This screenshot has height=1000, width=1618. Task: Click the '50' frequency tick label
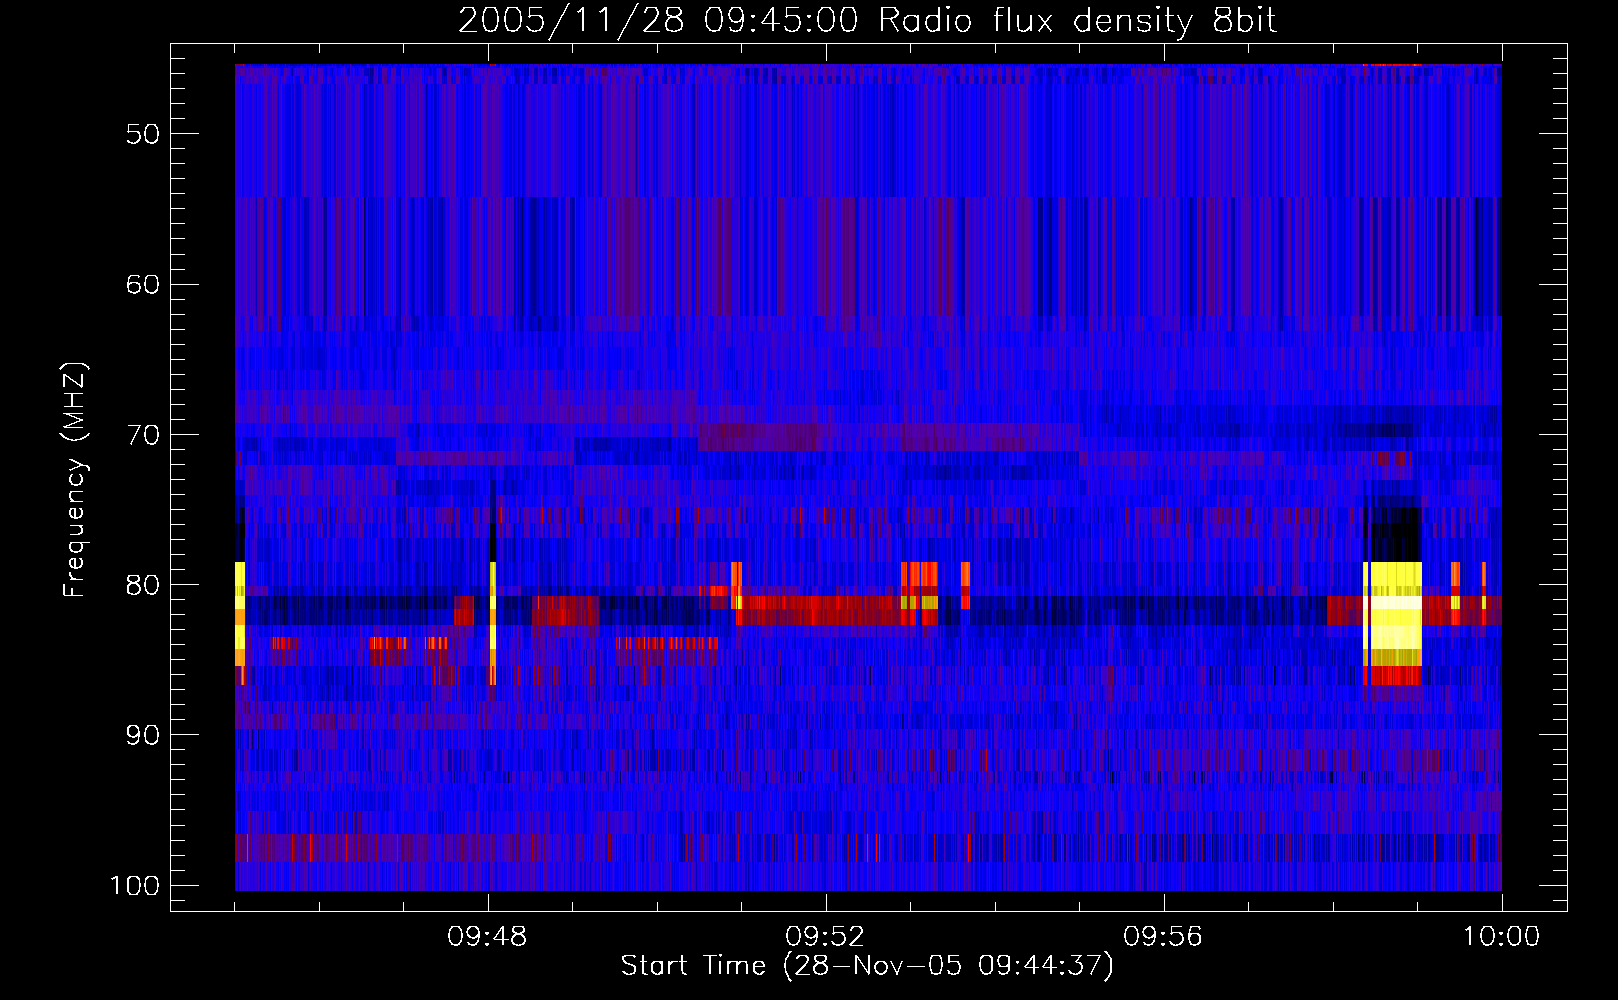[142, 134]
